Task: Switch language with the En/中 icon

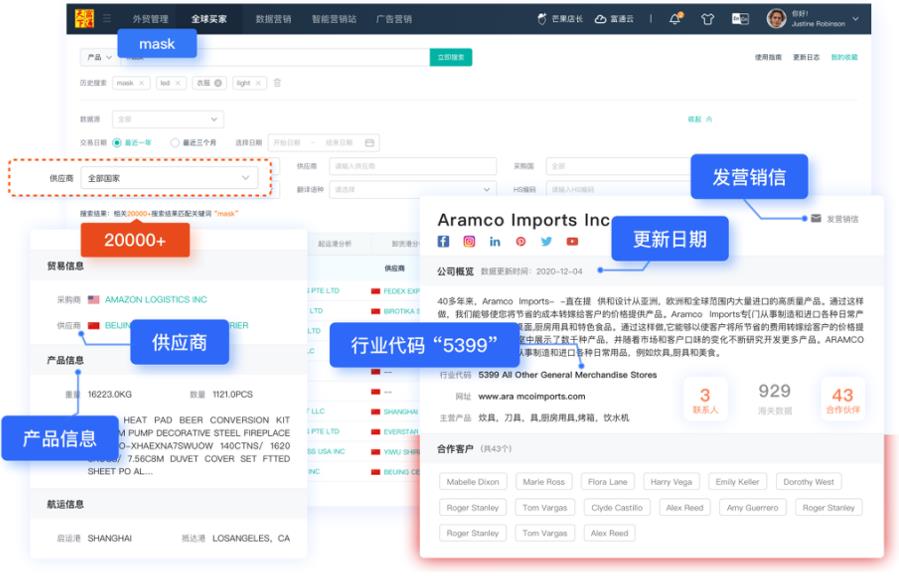Action: (740, 19)
